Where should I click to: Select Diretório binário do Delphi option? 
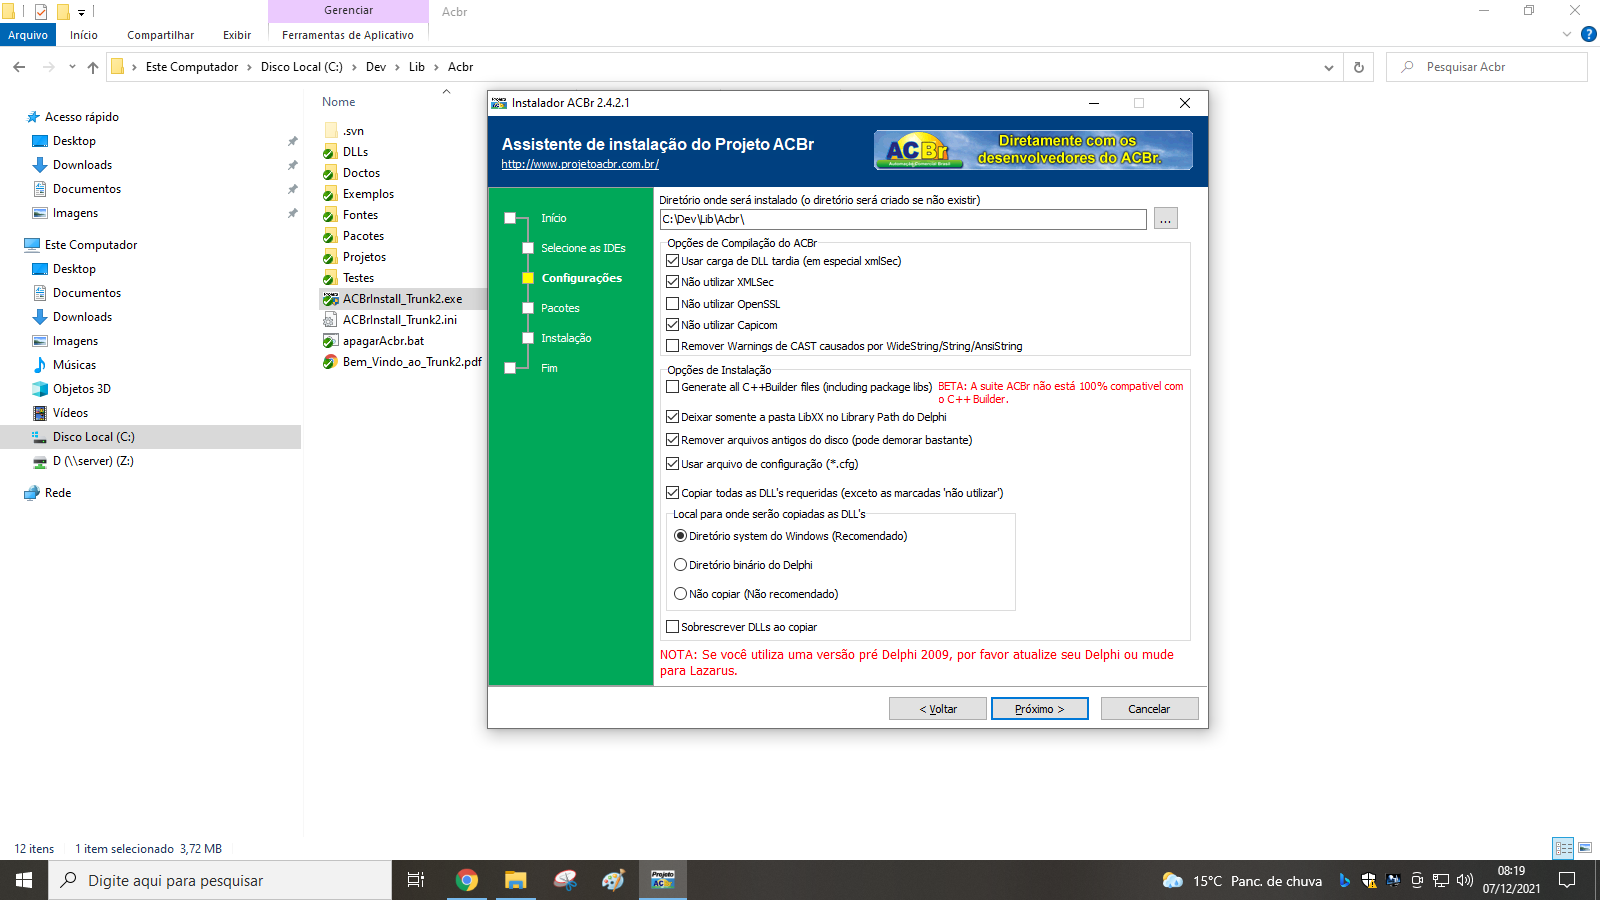click(x=681, y=565)
